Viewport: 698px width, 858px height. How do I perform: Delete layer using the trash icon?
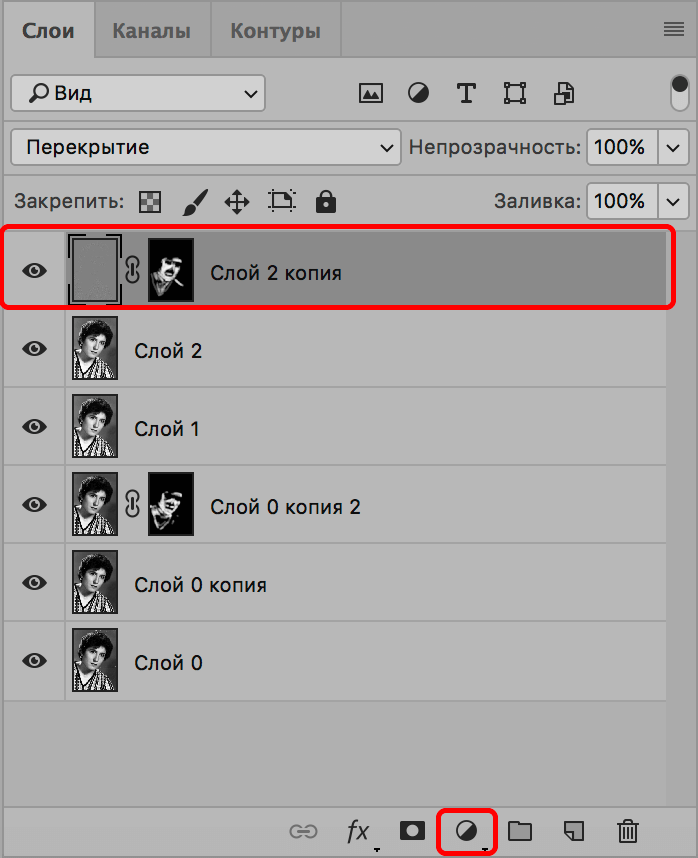(x=627, y=830)
